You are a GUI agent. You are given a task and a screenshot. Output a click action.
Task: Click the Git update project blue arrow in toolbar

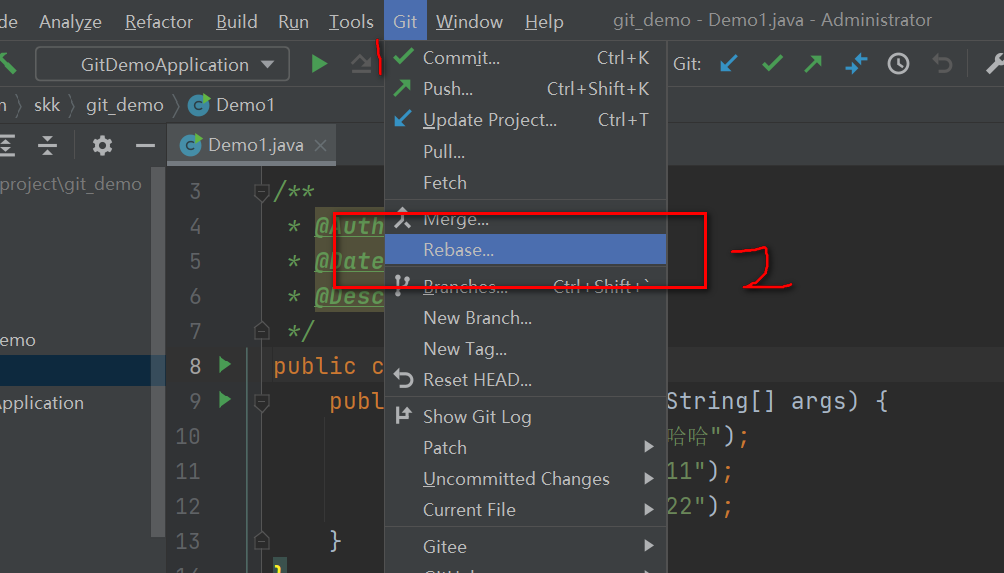(729, 63)
